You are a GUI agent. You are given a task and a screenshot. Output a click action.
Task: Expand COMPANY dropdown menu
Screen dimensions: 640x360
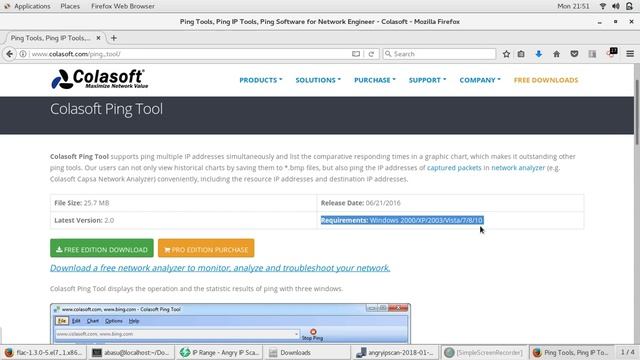point(480,80)
